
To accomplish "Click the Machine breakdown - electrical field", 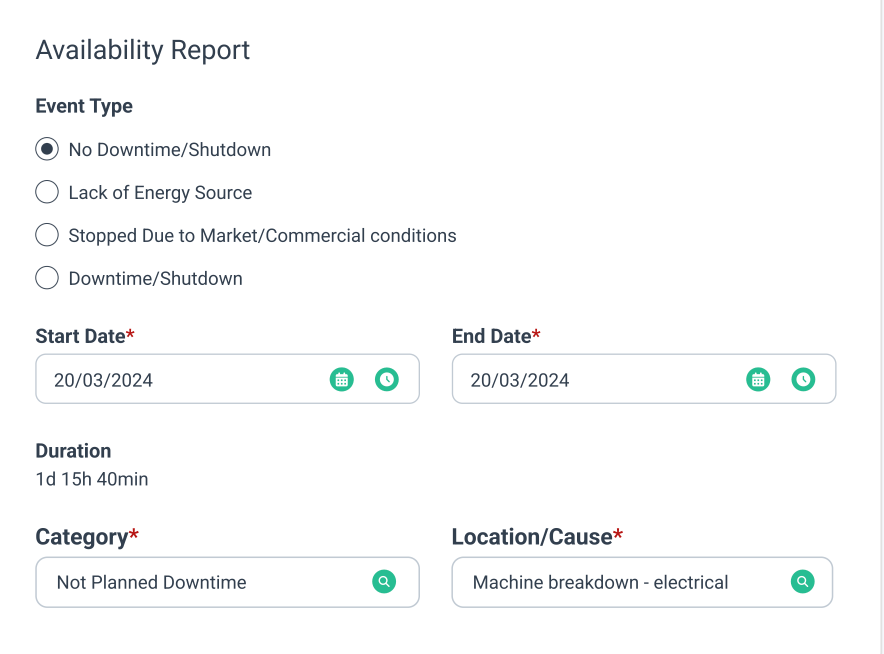I will coord(600,582).
